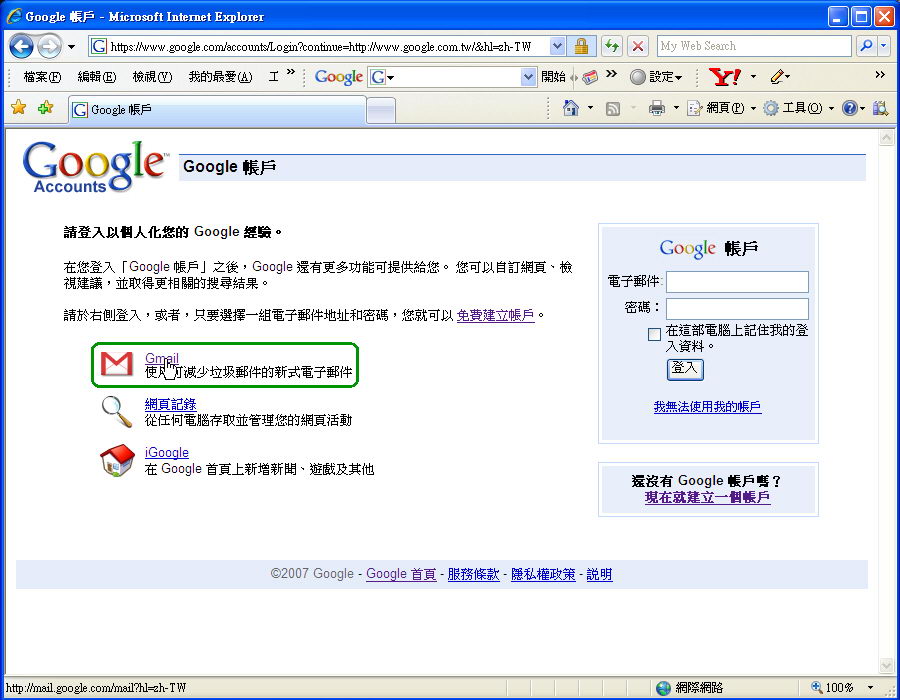The image size is (900, 700).
Task: Expand the address bar history dropdown
Action: pyautogui.click(x=557, y=46)
